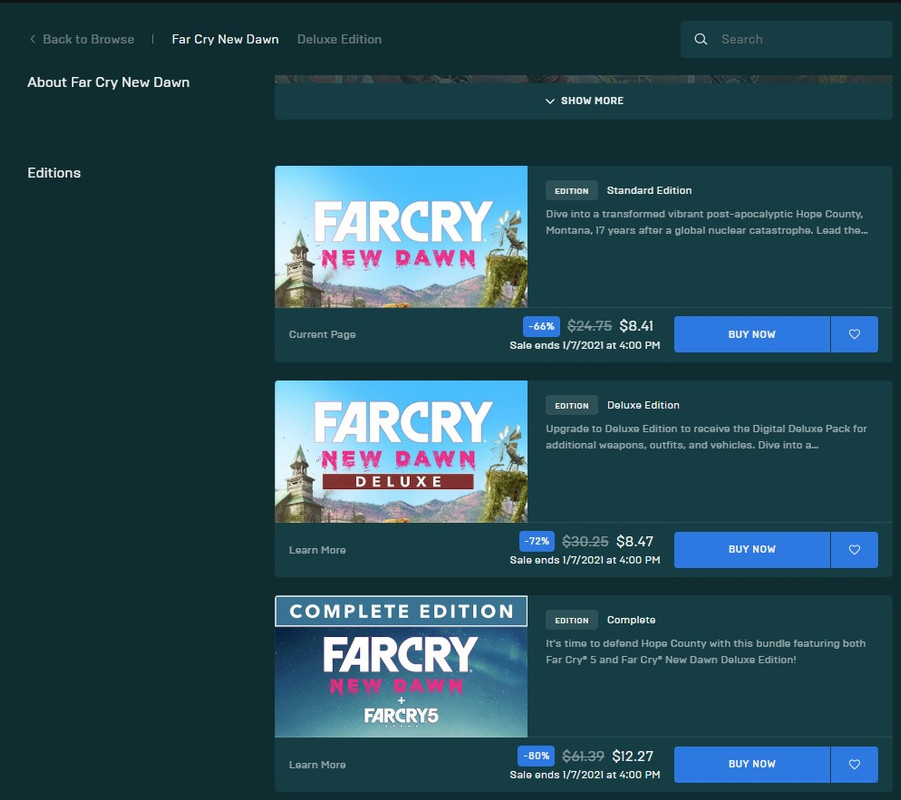
Task: Buy the Deluxe Edition now
Action: [752, 549]
